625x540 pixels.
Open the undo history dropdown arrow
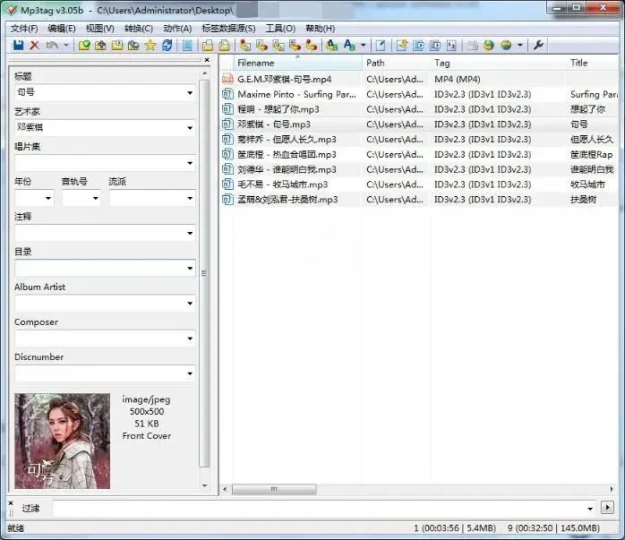[66, 45]
